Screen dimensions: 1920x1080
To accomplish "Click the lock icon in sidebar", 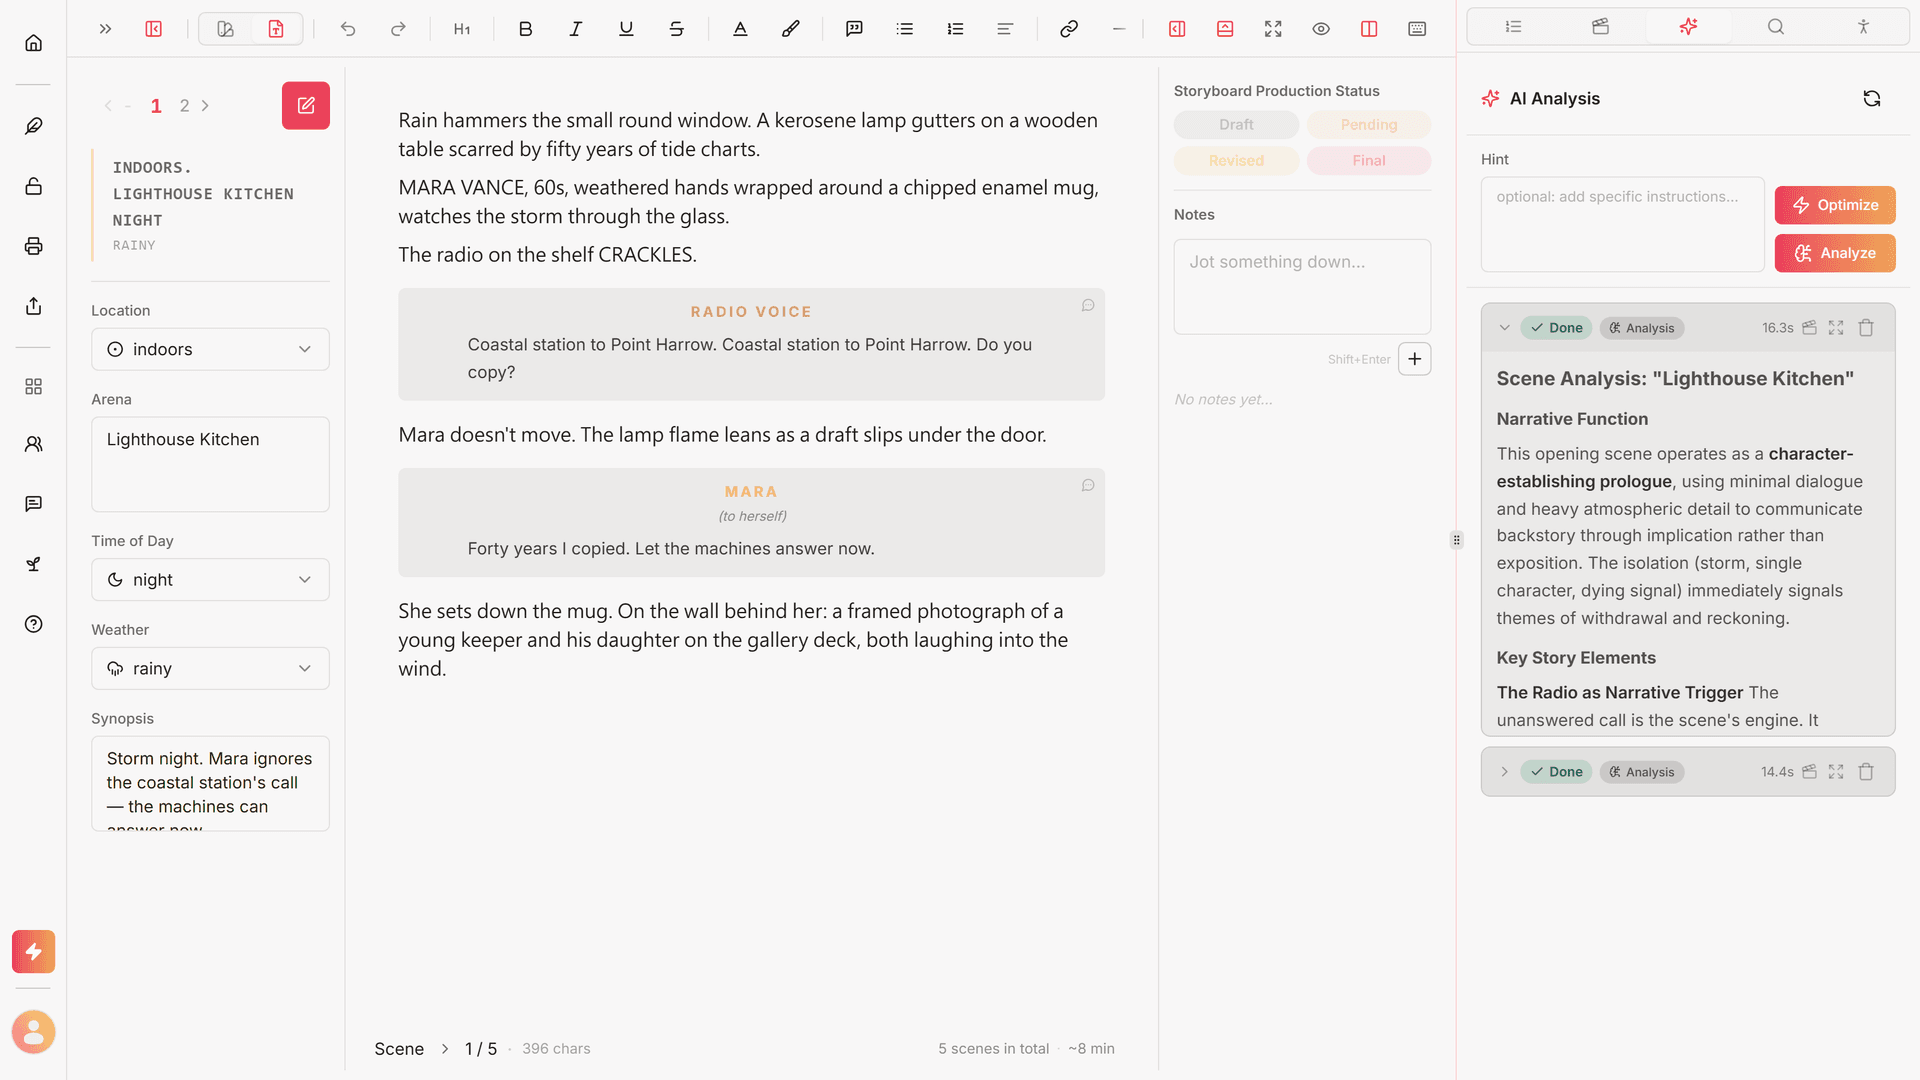I will click(x=33, y=186).
